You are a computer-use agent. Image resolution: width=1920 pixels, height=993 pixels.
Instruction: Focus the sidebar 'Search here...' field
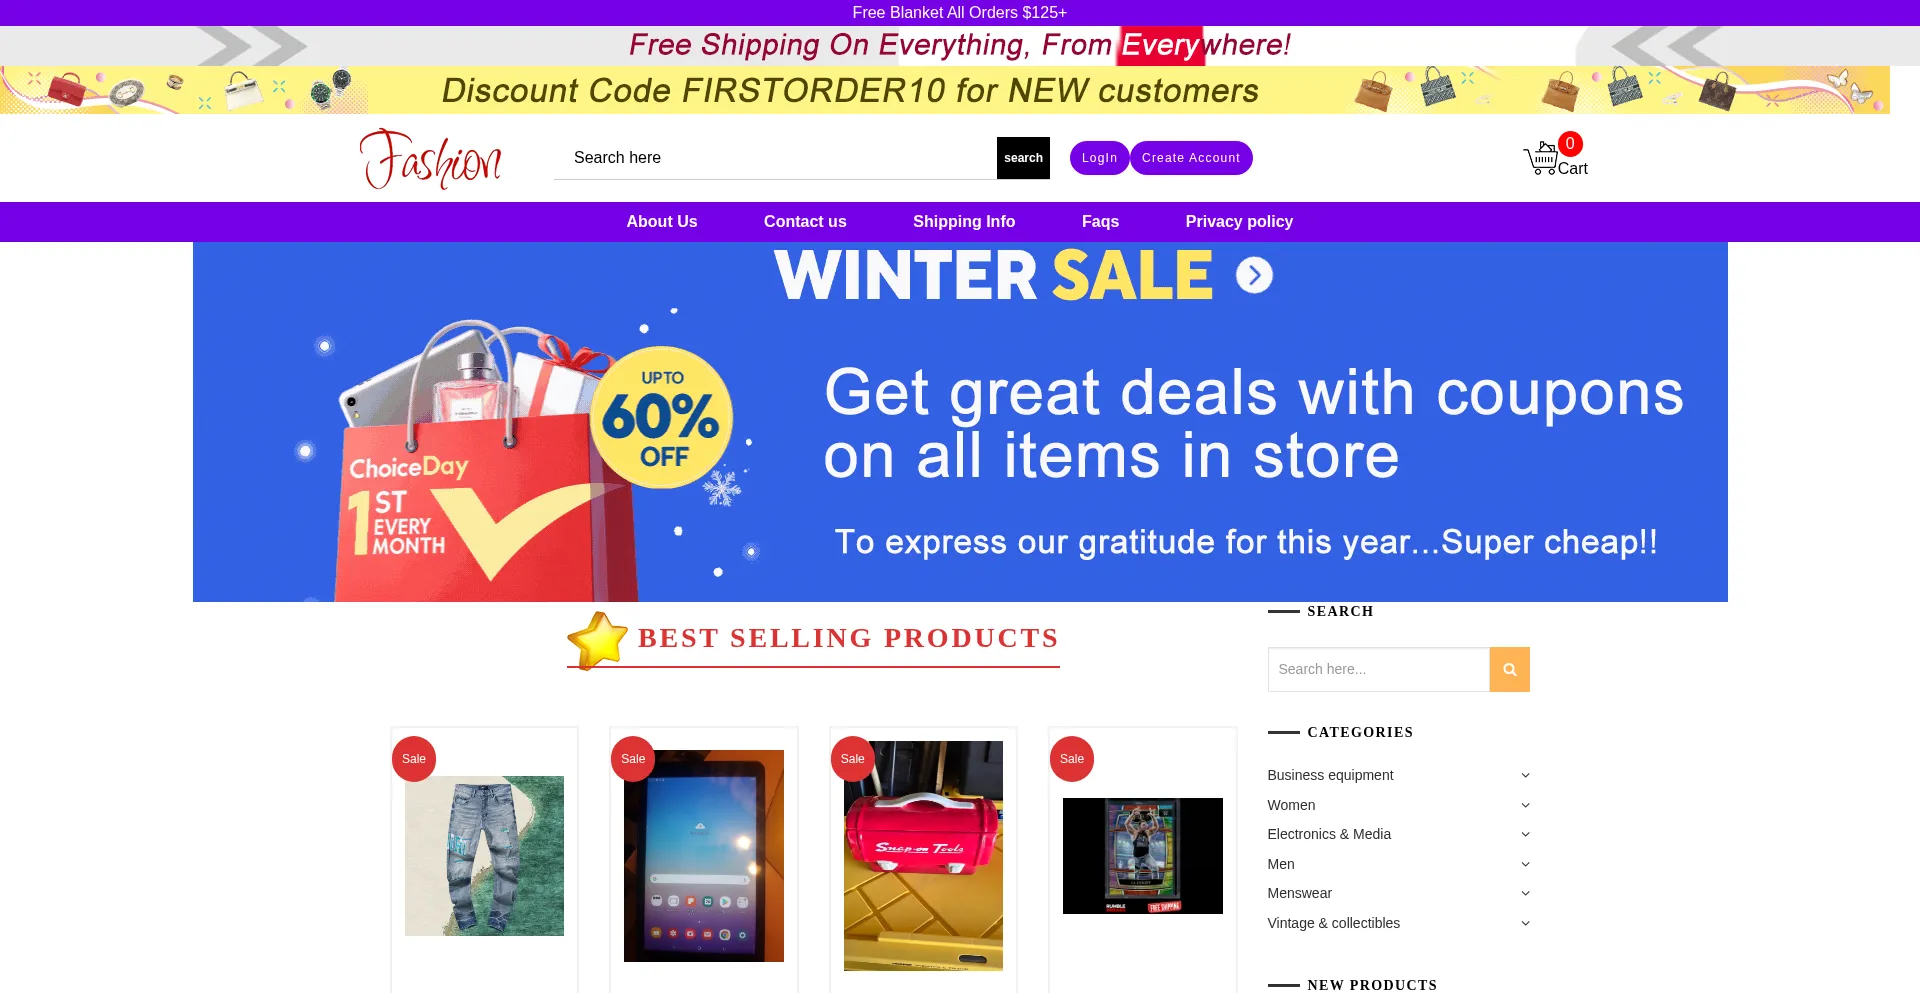tap(1378, 669)
